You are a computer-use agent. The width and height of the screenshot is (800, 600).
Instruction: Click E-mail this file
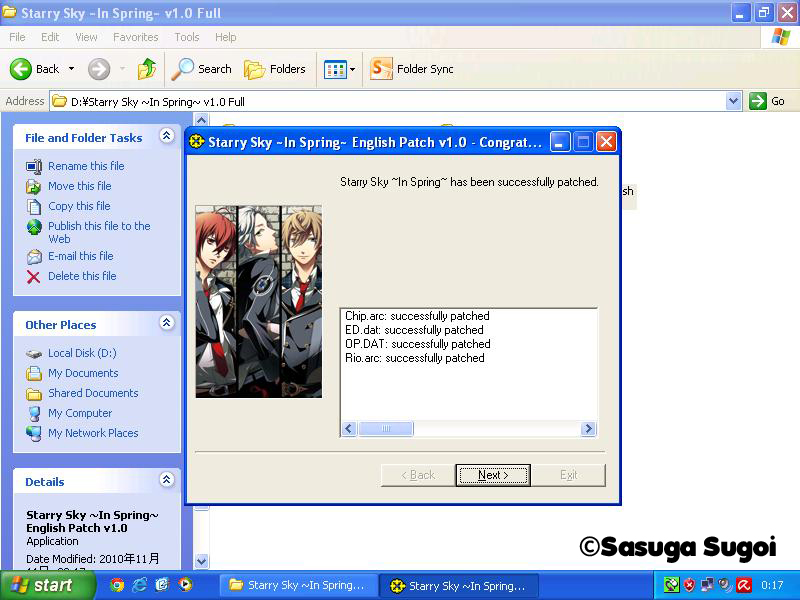(81, 256)
